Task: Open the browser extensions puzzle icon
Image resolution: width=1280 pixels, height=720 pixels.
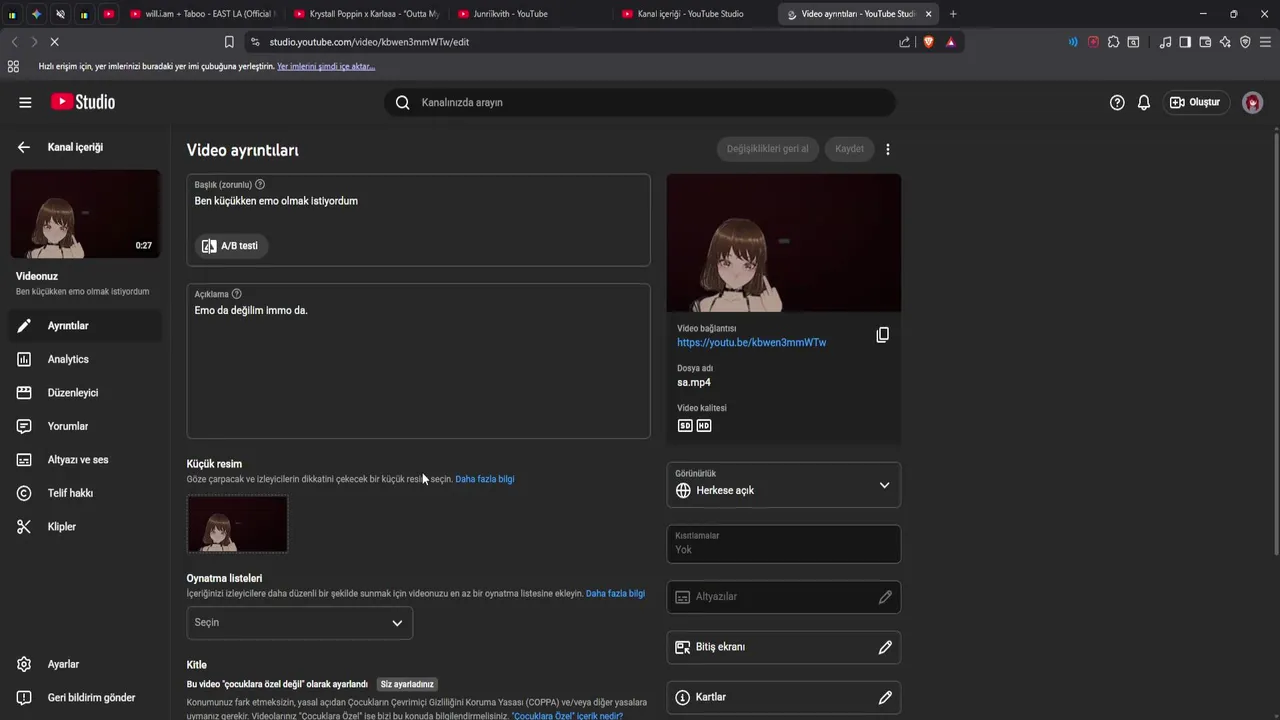Action: tap(1113, 42)
